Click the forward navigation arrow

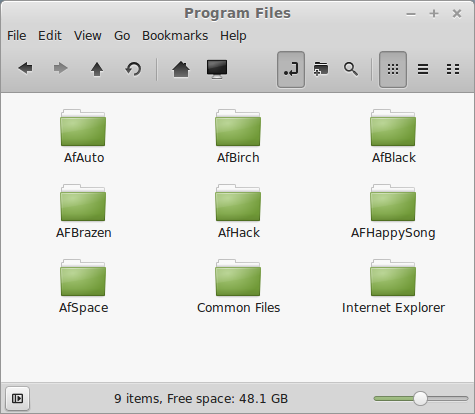tap(61, 69)
